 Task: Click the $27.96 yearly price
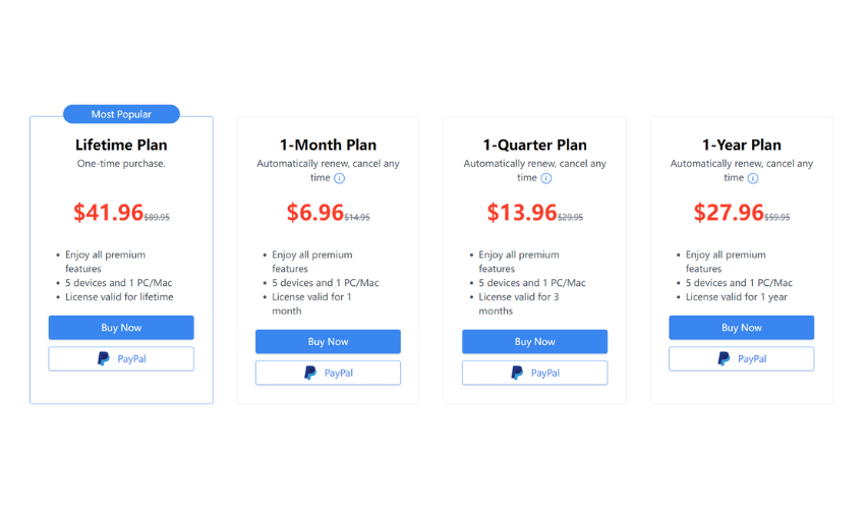728,212
